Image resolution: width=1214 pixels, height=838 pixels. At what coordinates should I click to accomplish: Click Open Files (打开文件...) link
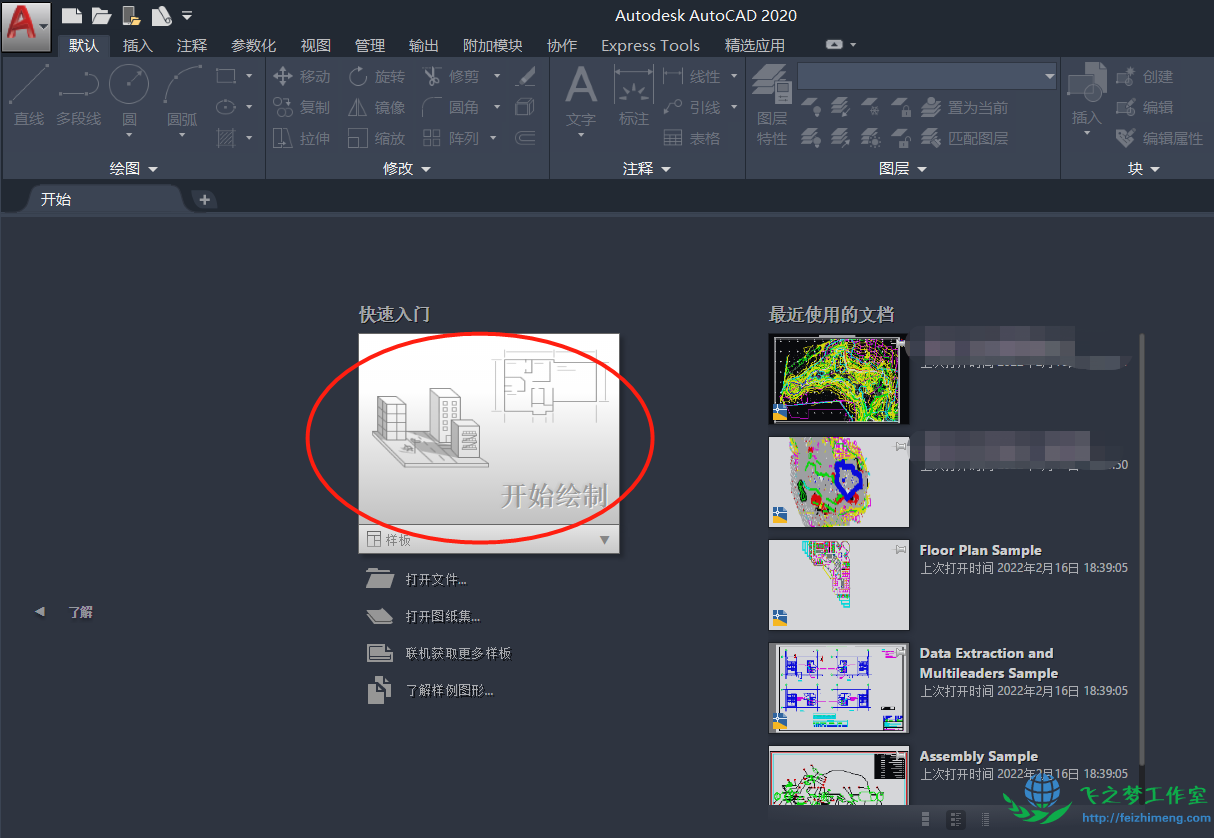(436, 579)
